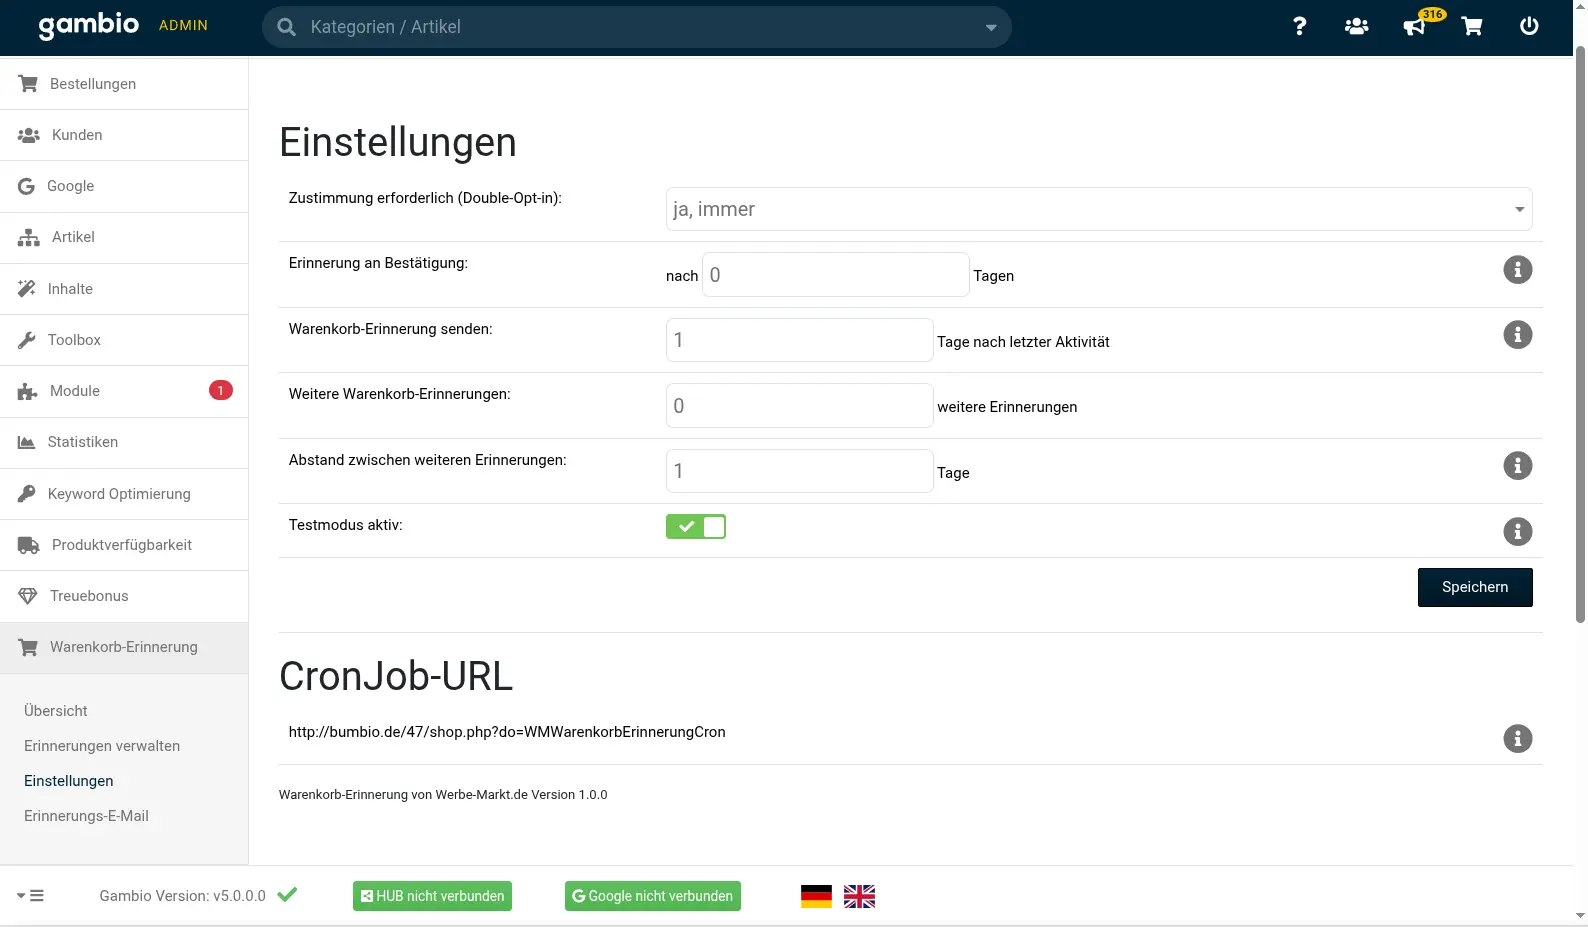The width and height of the screenshot is (1588, 927).
Task: Open Erinnerungen verwalten submenu item
Action: (x=102, y=746)
